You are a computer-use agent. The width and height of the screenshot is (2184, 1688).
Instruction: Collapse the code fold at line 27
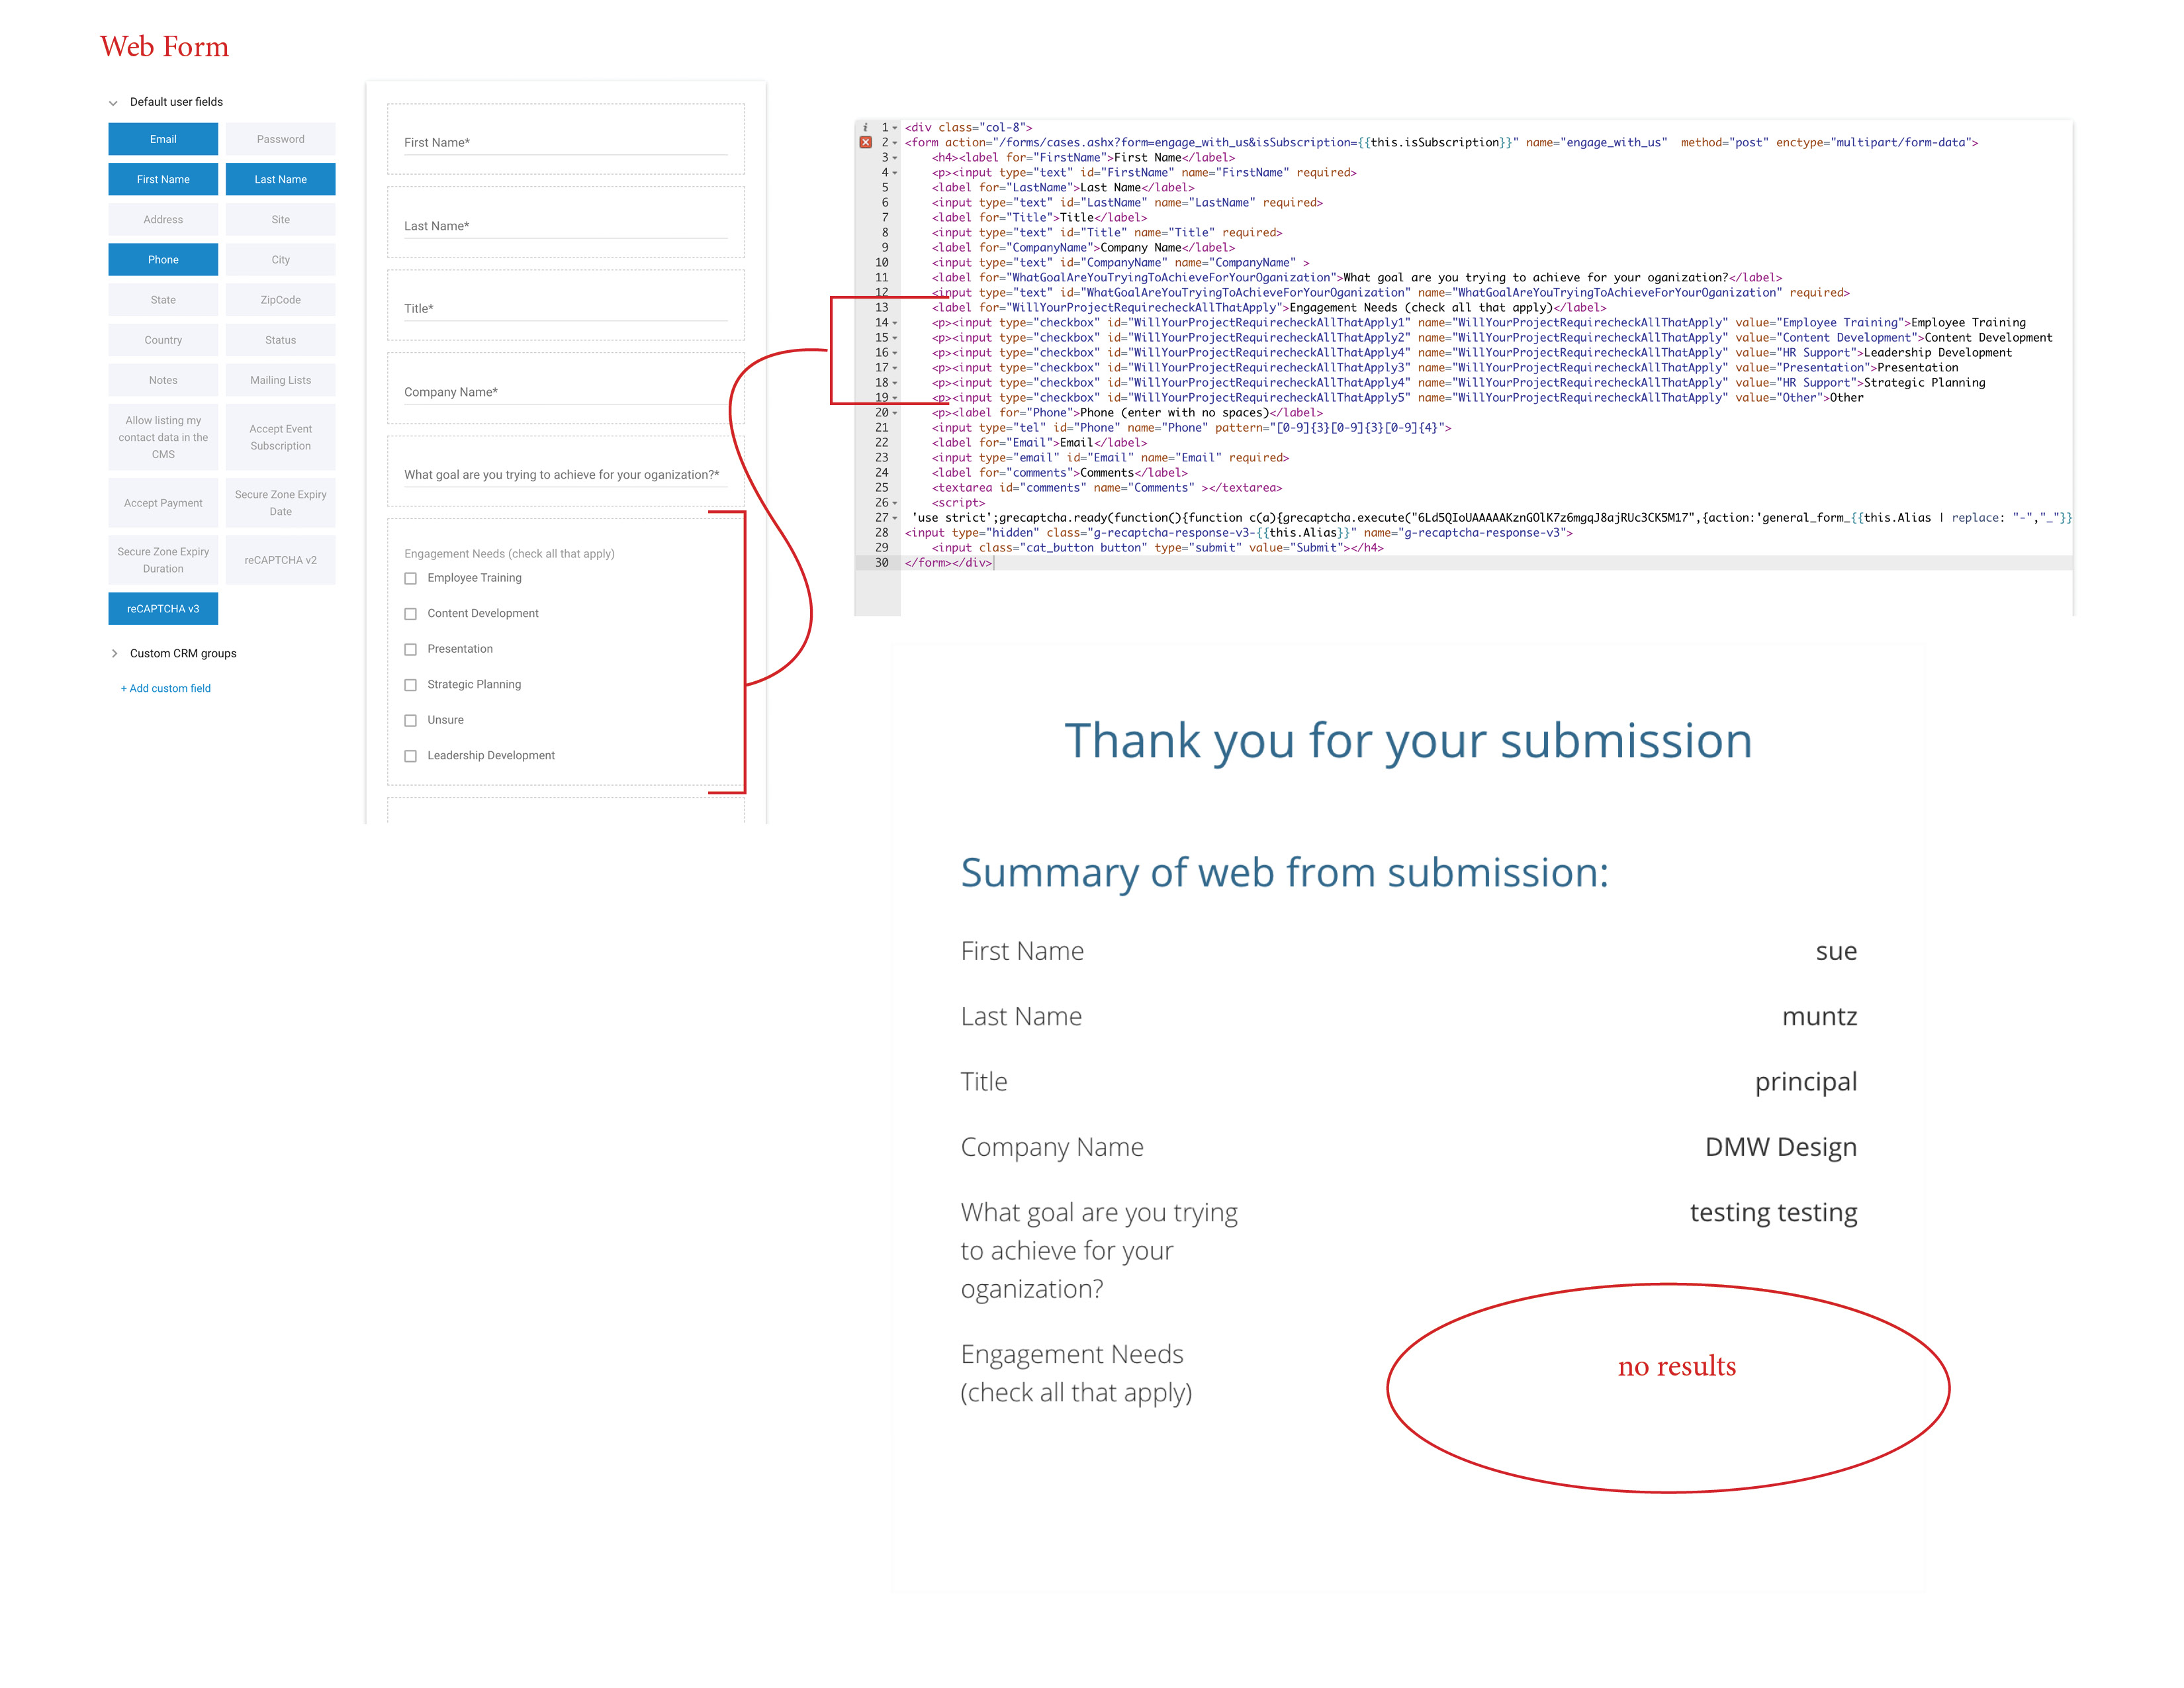[895, 518]
